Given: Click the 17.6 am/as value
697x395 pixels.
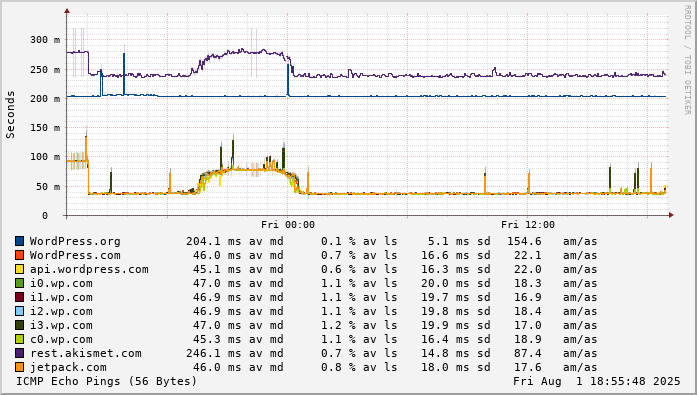Looking at the screenshot, I should (x=528, y=367).
